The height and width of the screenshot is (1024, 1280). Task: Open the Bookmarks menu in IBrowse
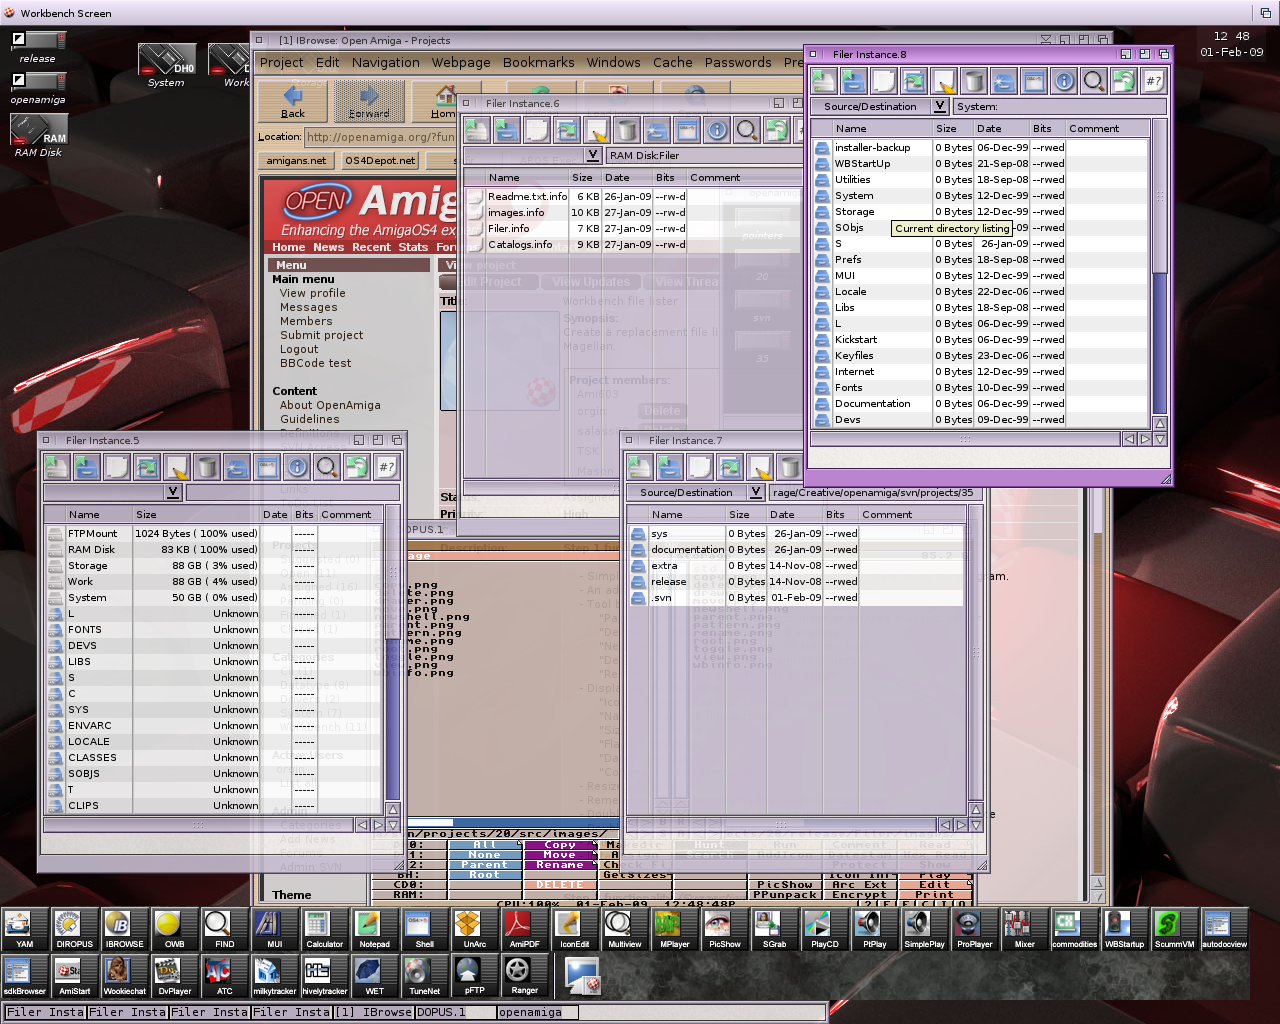click(539, 62)
